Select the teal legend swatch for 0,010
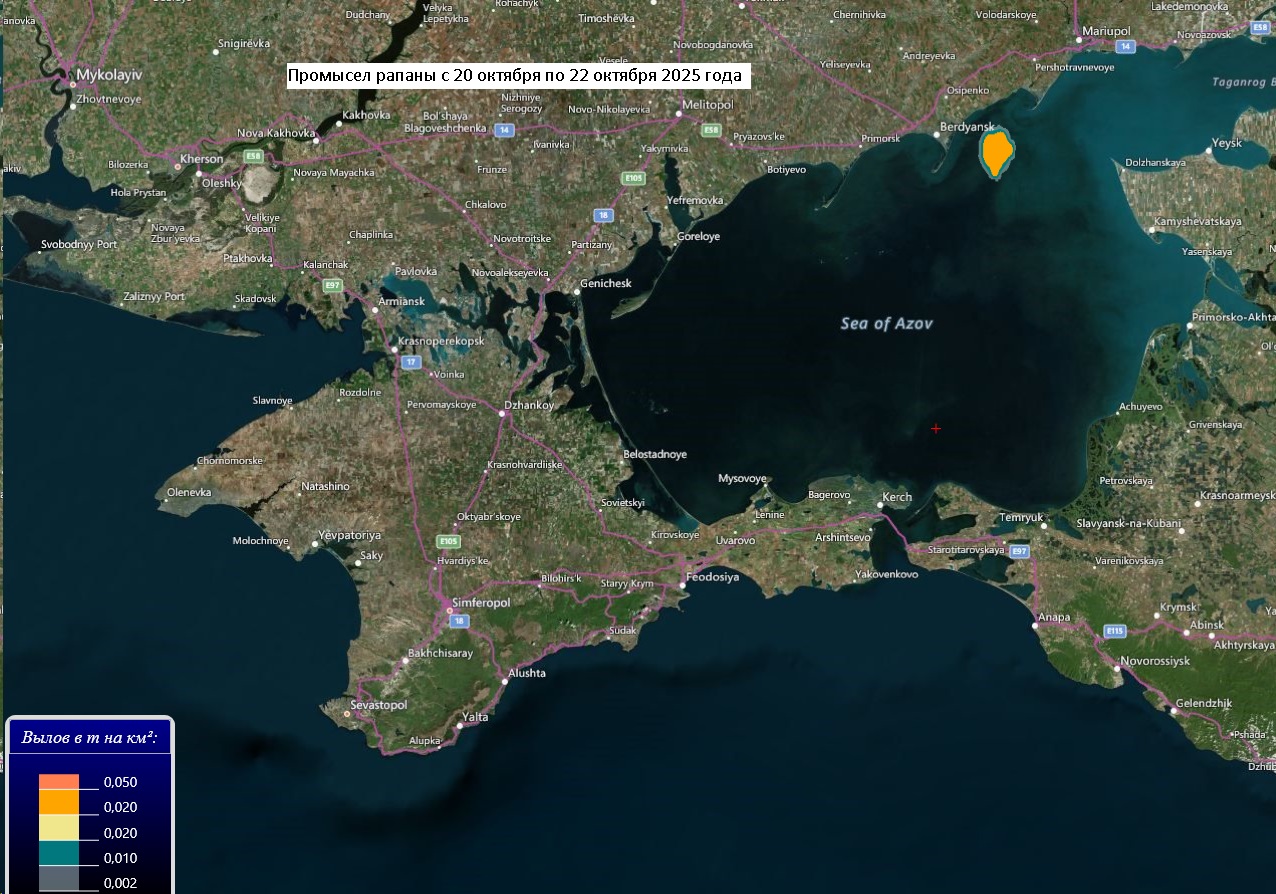Viewport: 1276px width, 894px height. pyautogui.click(x=59, y=857)
